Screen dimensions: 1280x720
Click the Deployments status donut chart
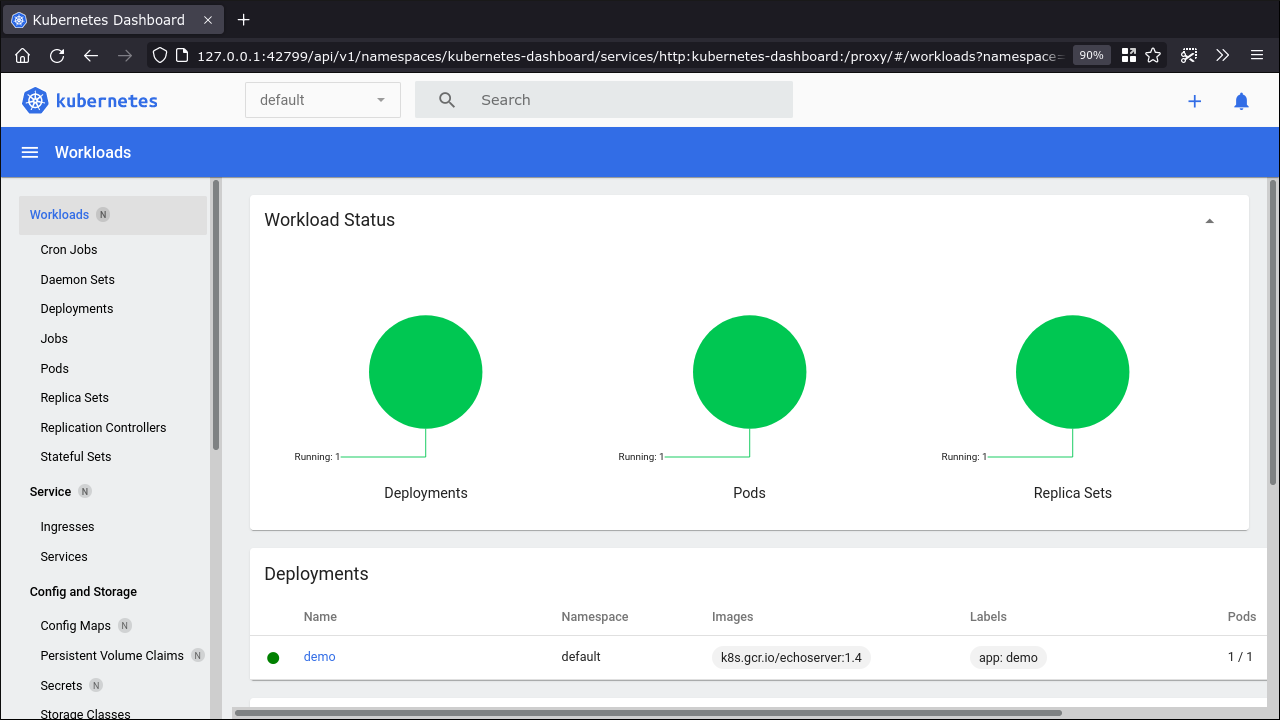click(425, 371)
